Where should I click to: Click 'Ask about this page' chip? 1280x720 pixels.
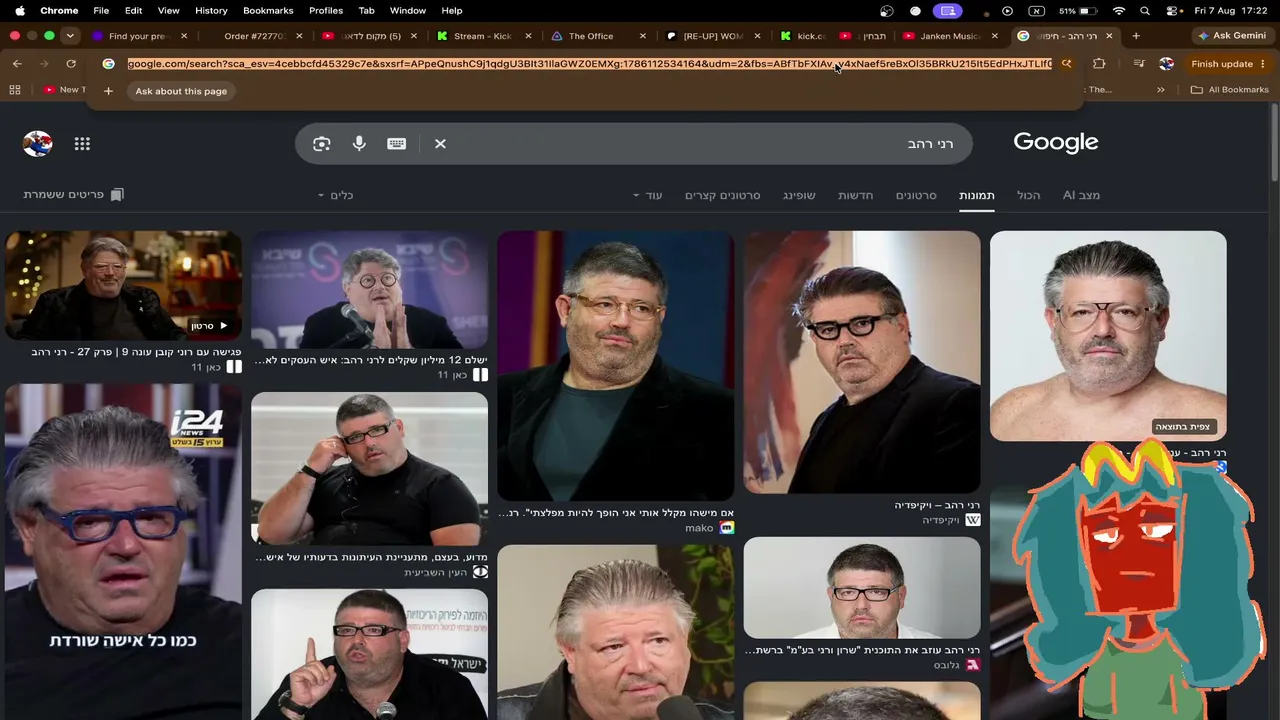(181, 91)
